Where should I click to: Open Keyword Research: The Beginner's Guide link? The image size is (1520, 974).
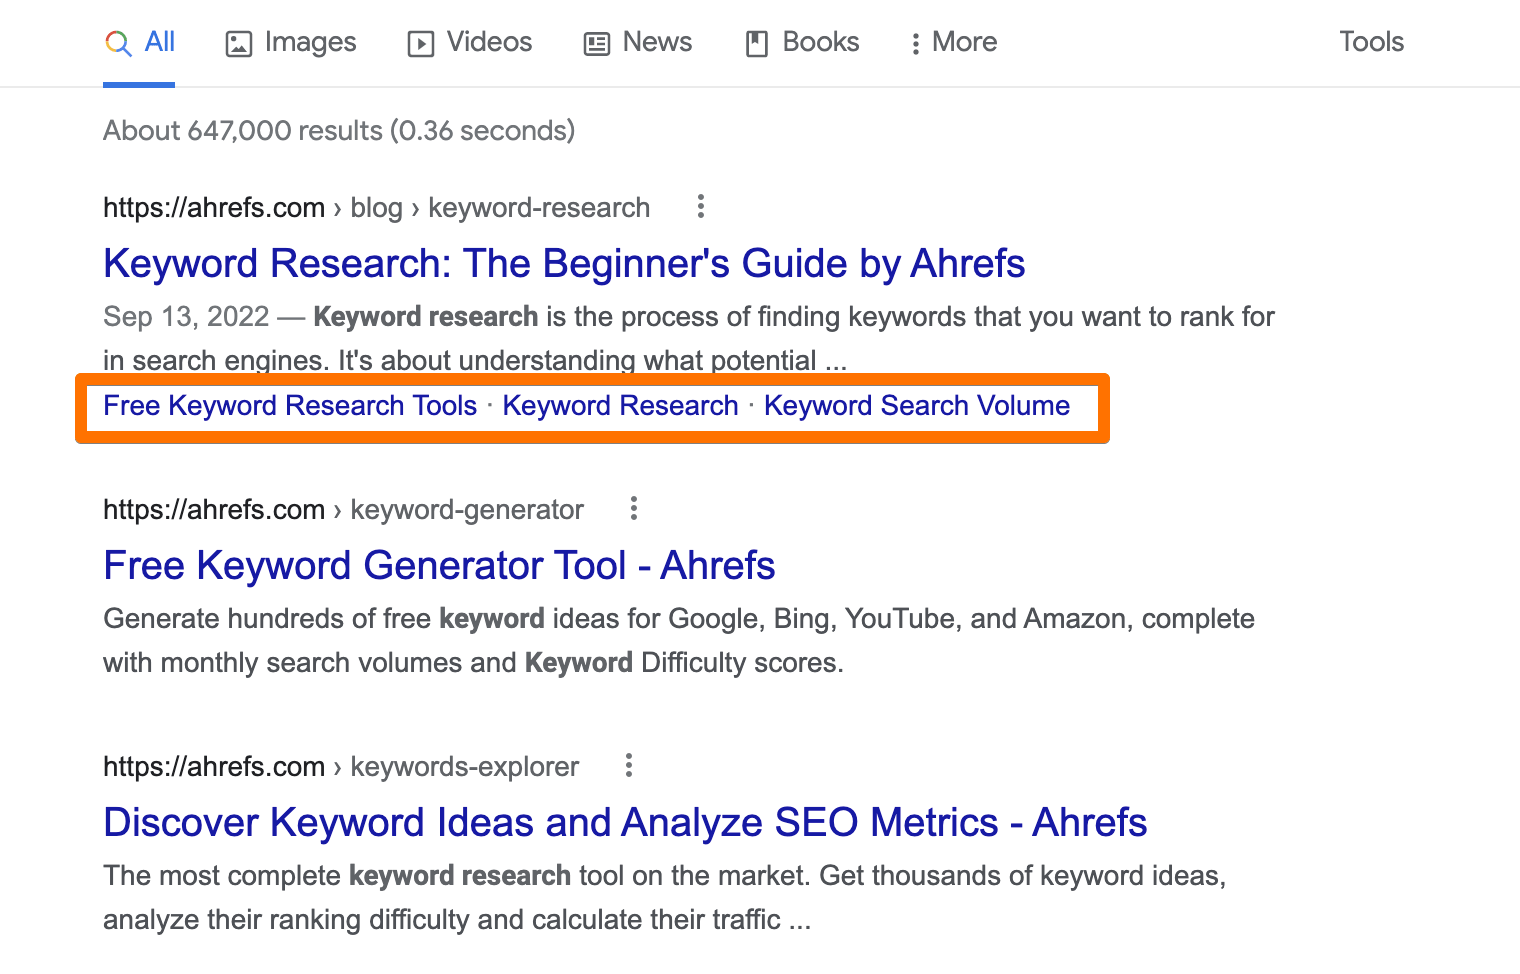pos(563,263)
